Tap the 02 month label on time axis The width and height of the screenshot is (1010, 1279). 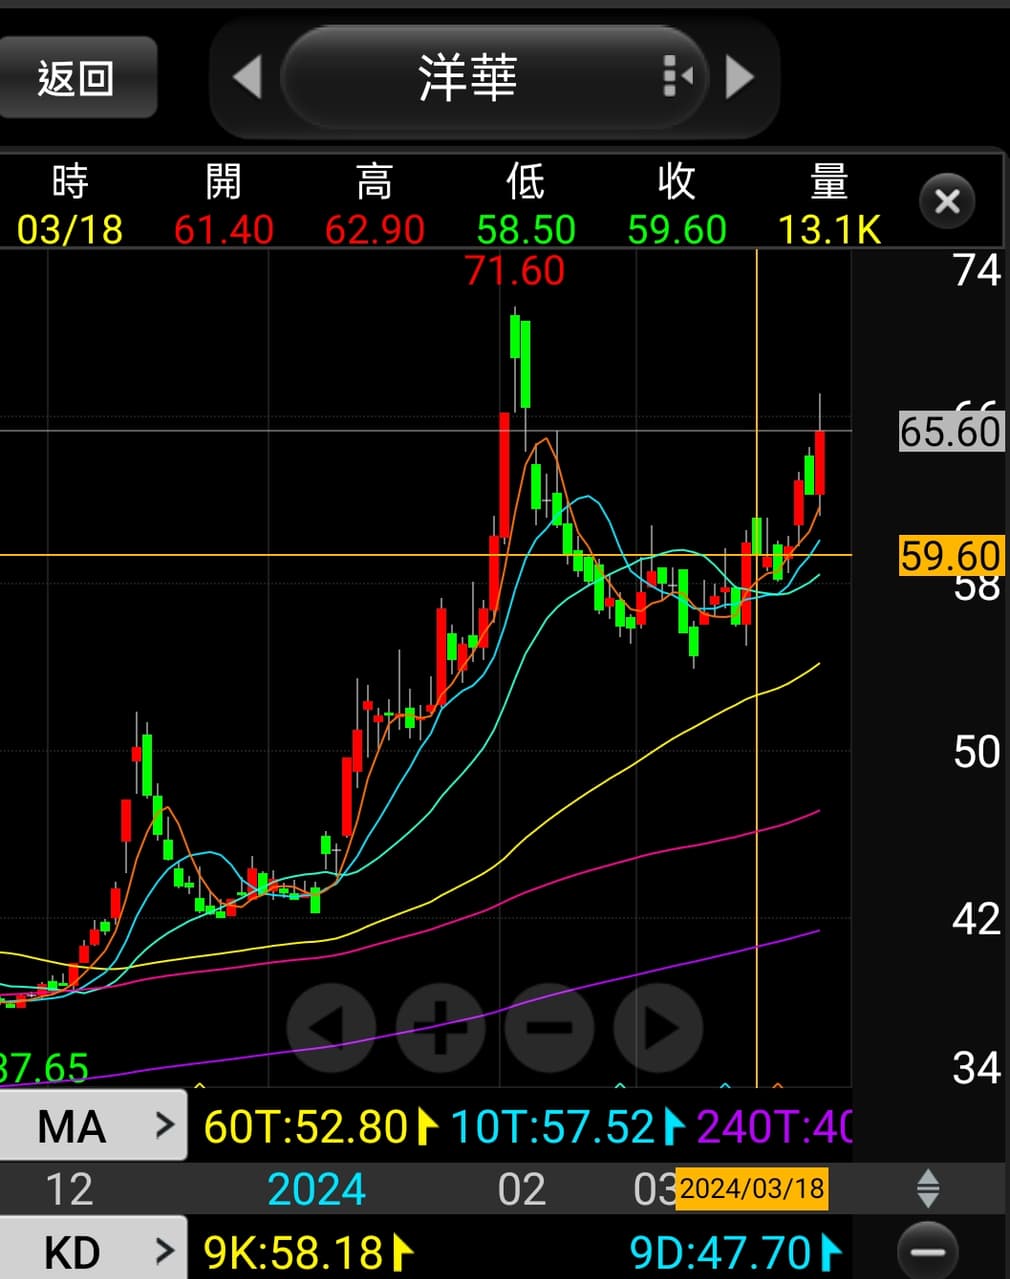coord(522,1189)
